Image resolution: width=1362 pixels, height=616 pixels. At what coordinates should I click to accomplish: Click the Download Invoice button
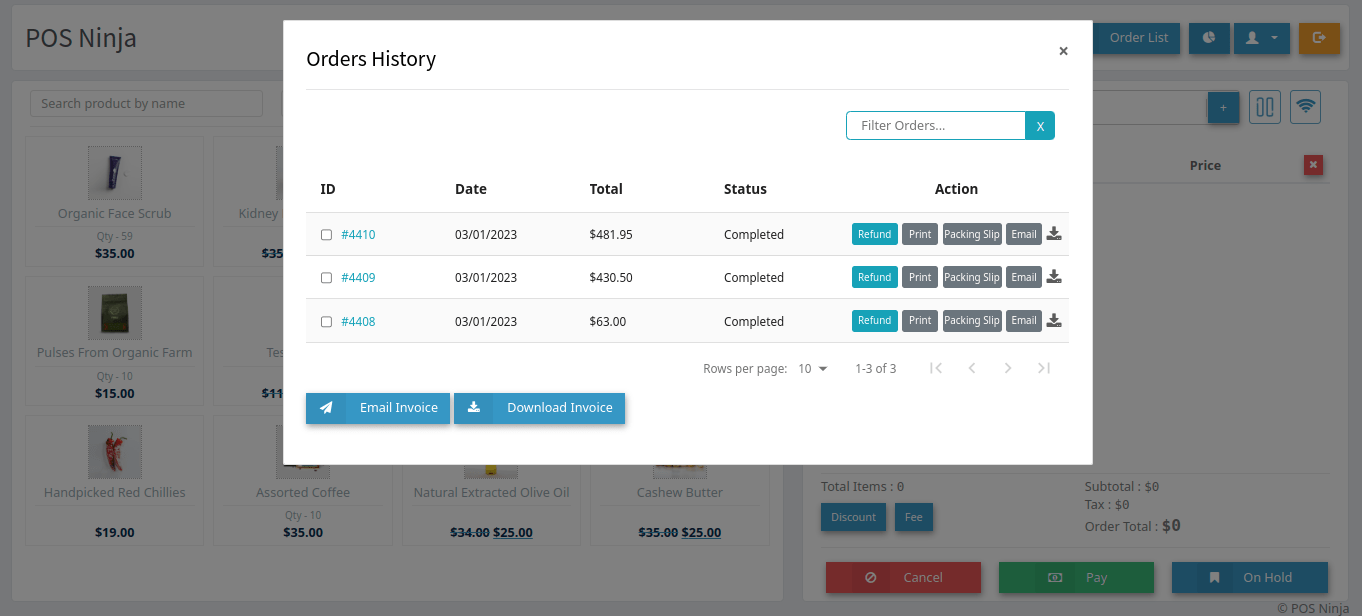pos(539,408)
